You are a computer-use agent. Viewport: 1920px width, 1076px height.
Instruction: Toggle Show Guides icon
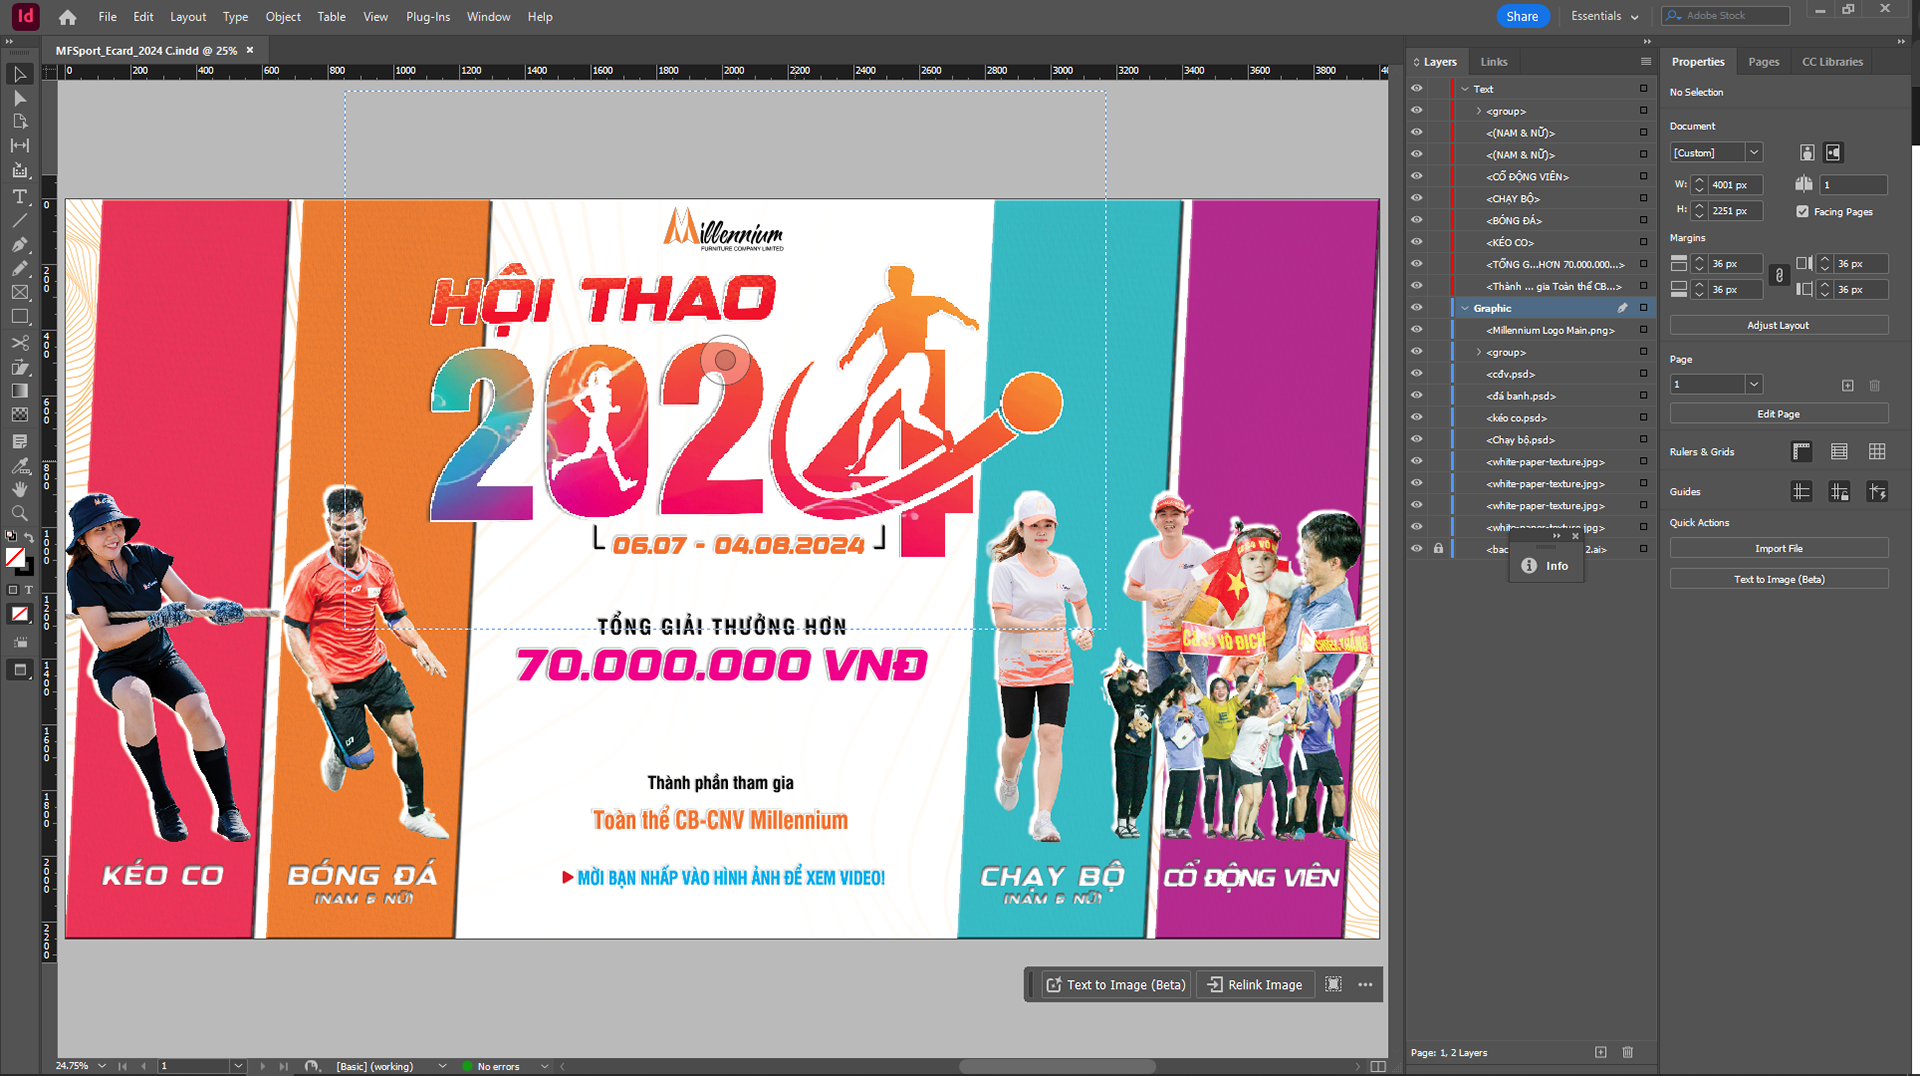pos(1801,492)
